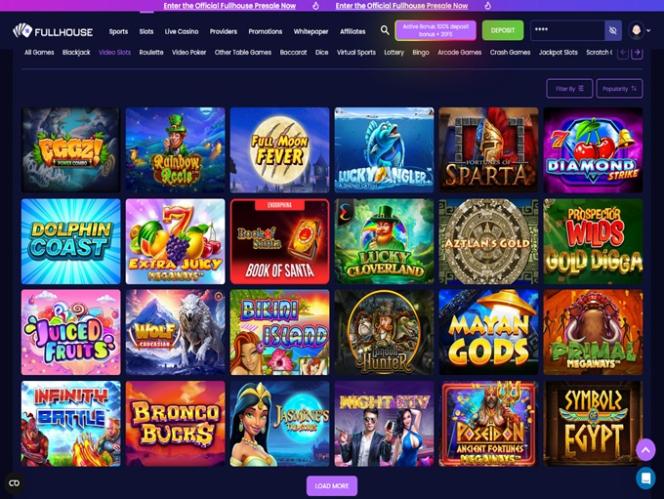Open the live chat support icon
The width and height of the screenshot is (664, 499).
[x=646, y=479]
